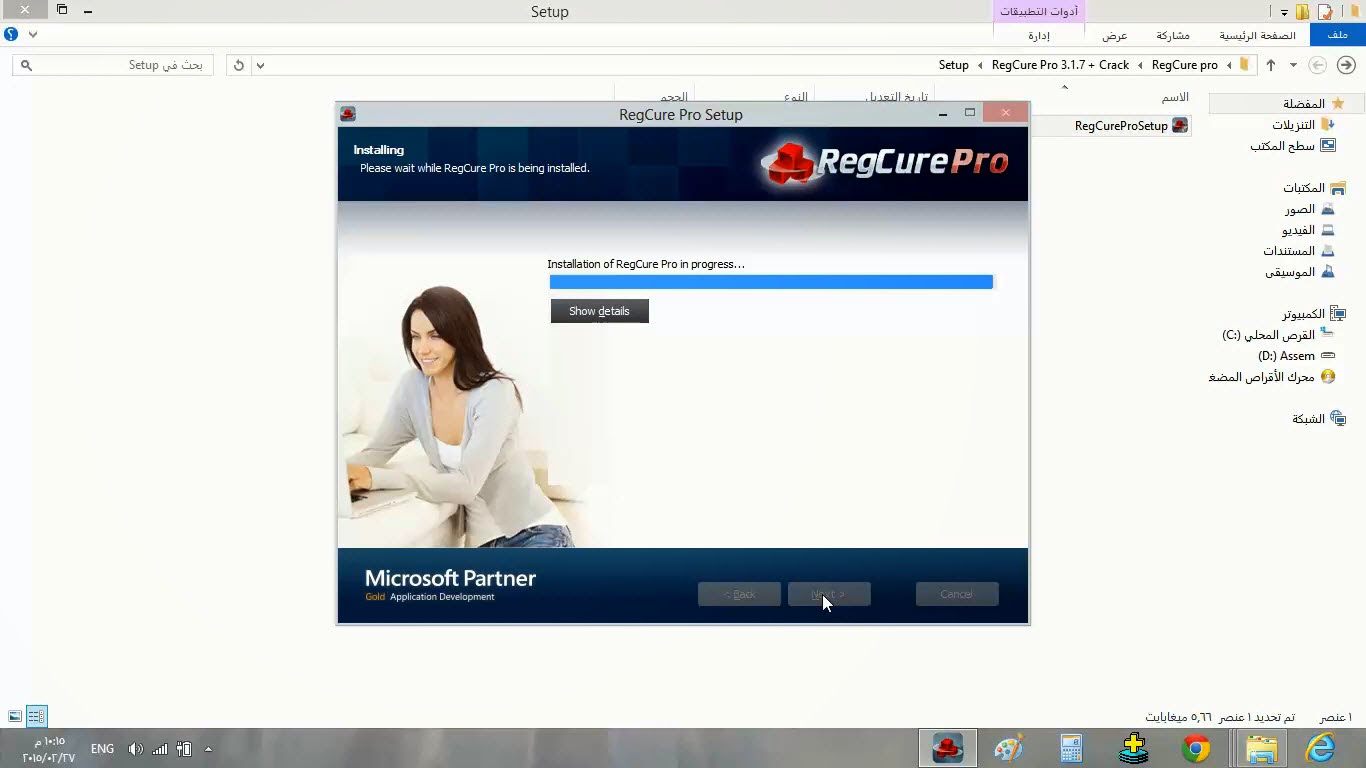The image size is (1366, 768).
Task: Open Calculator from the taskbar
Action: coord(1071,748)
